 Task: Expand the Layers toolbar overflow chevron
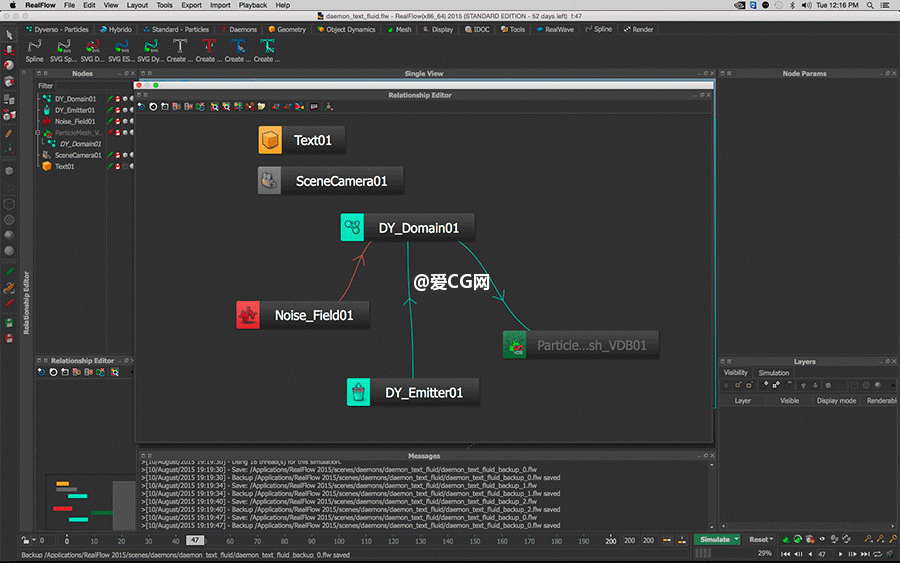(x=893, y=386)
